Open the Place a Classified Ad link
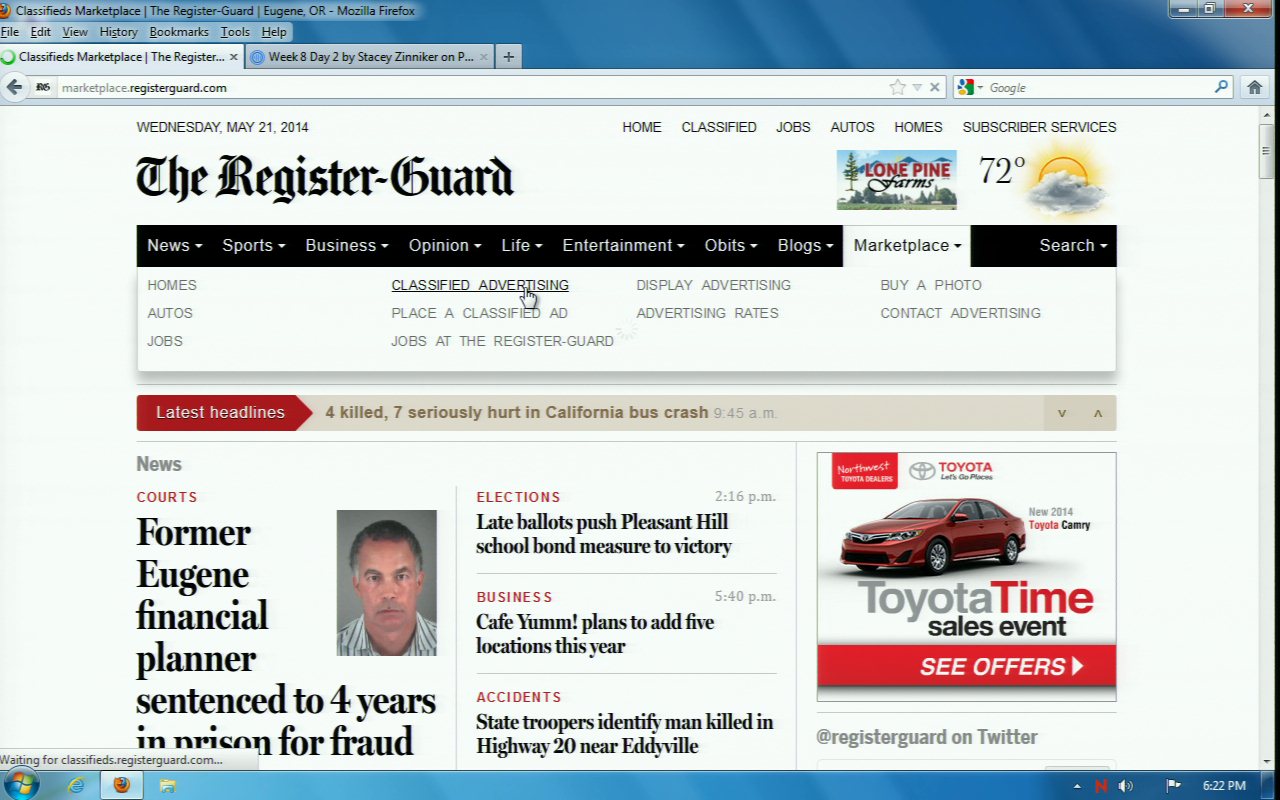This screenshot has height=800, width=1280. tap(479, 313)
